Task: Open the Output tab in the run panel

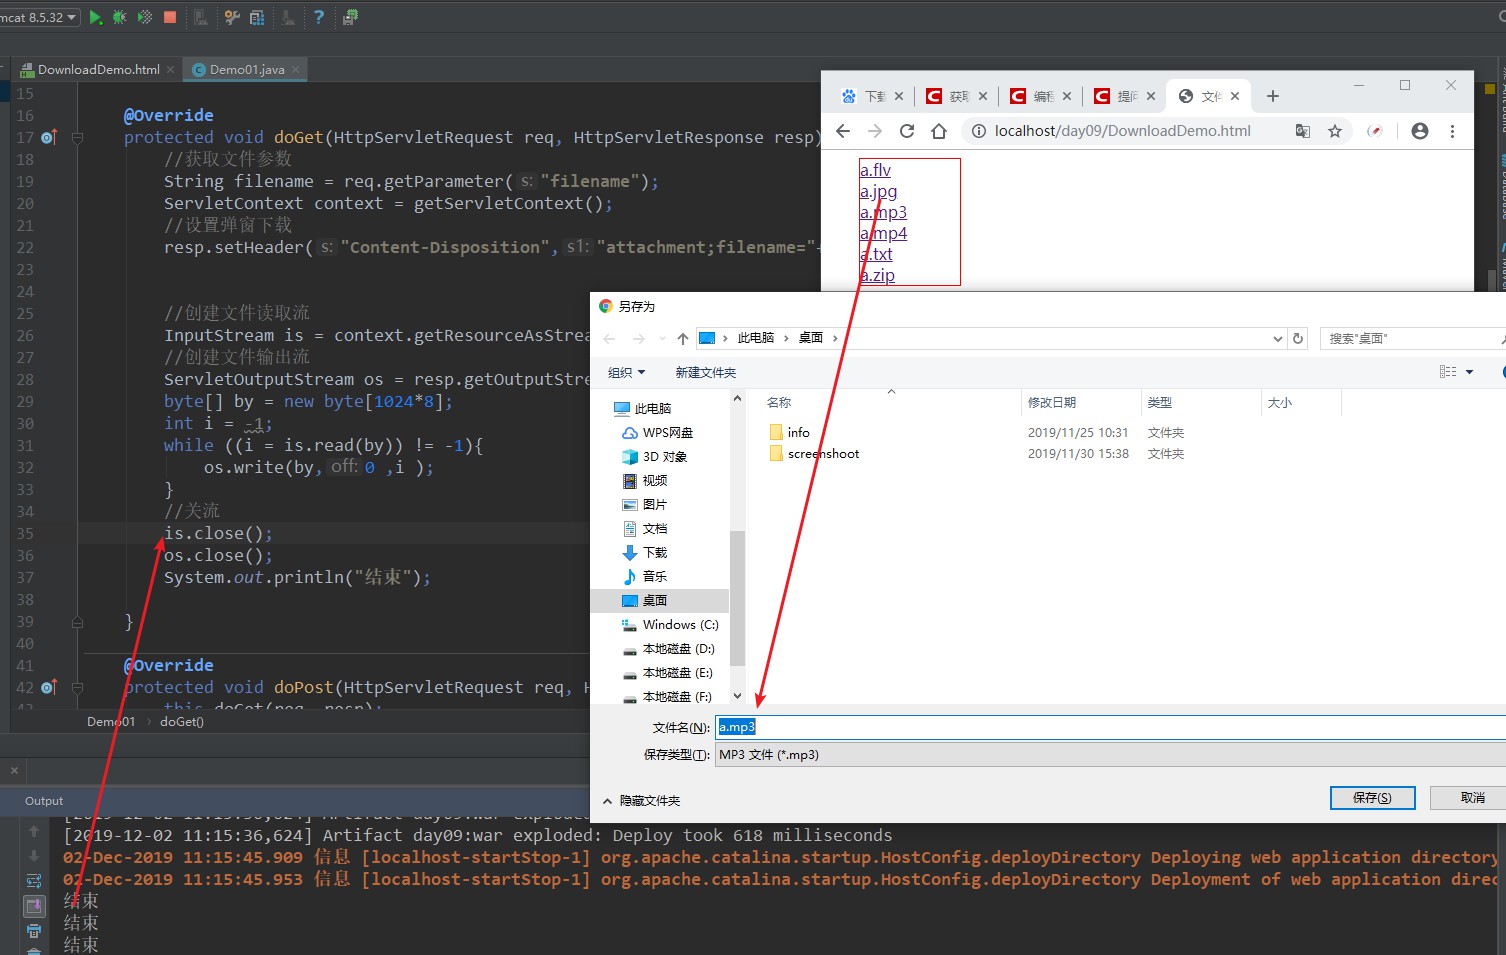Action: (44, 801)
